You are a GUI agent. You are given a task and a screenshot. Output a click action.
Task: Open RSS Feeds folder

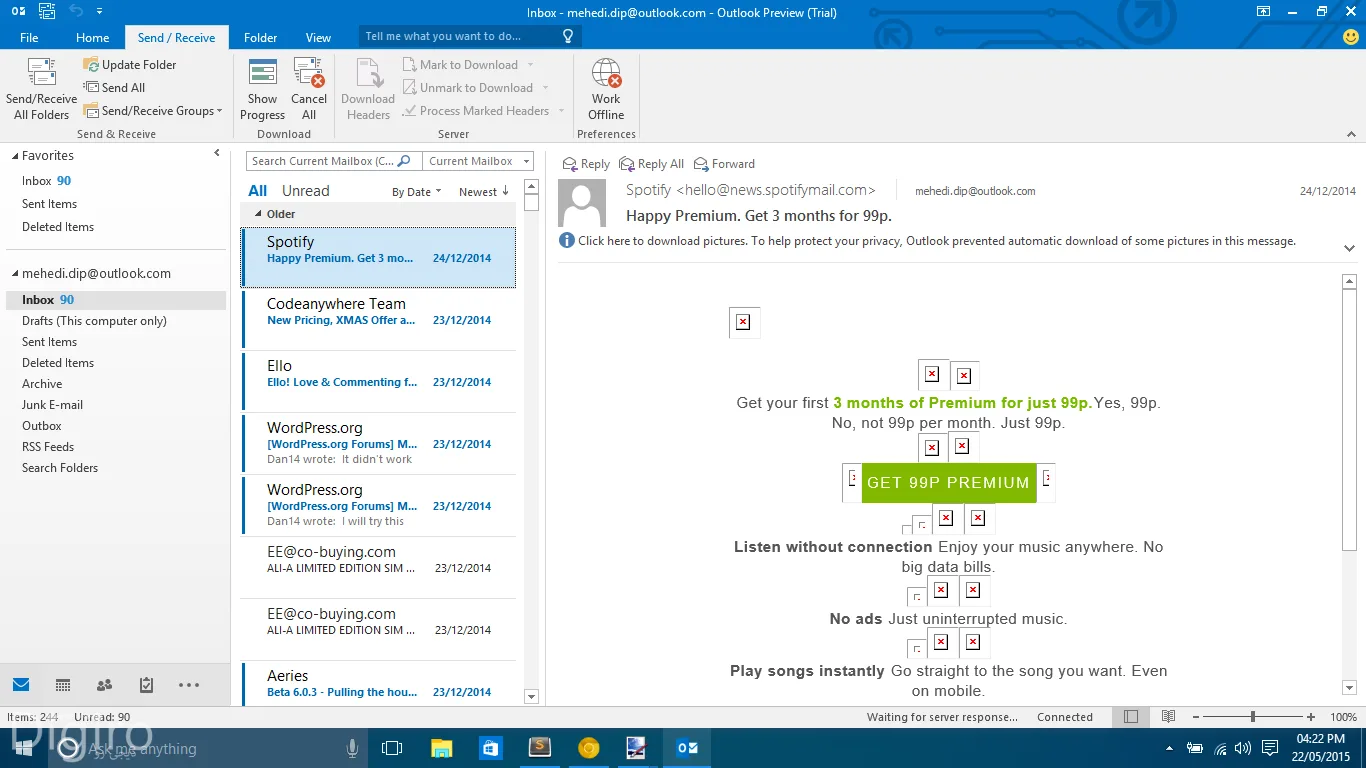[48, 447]
